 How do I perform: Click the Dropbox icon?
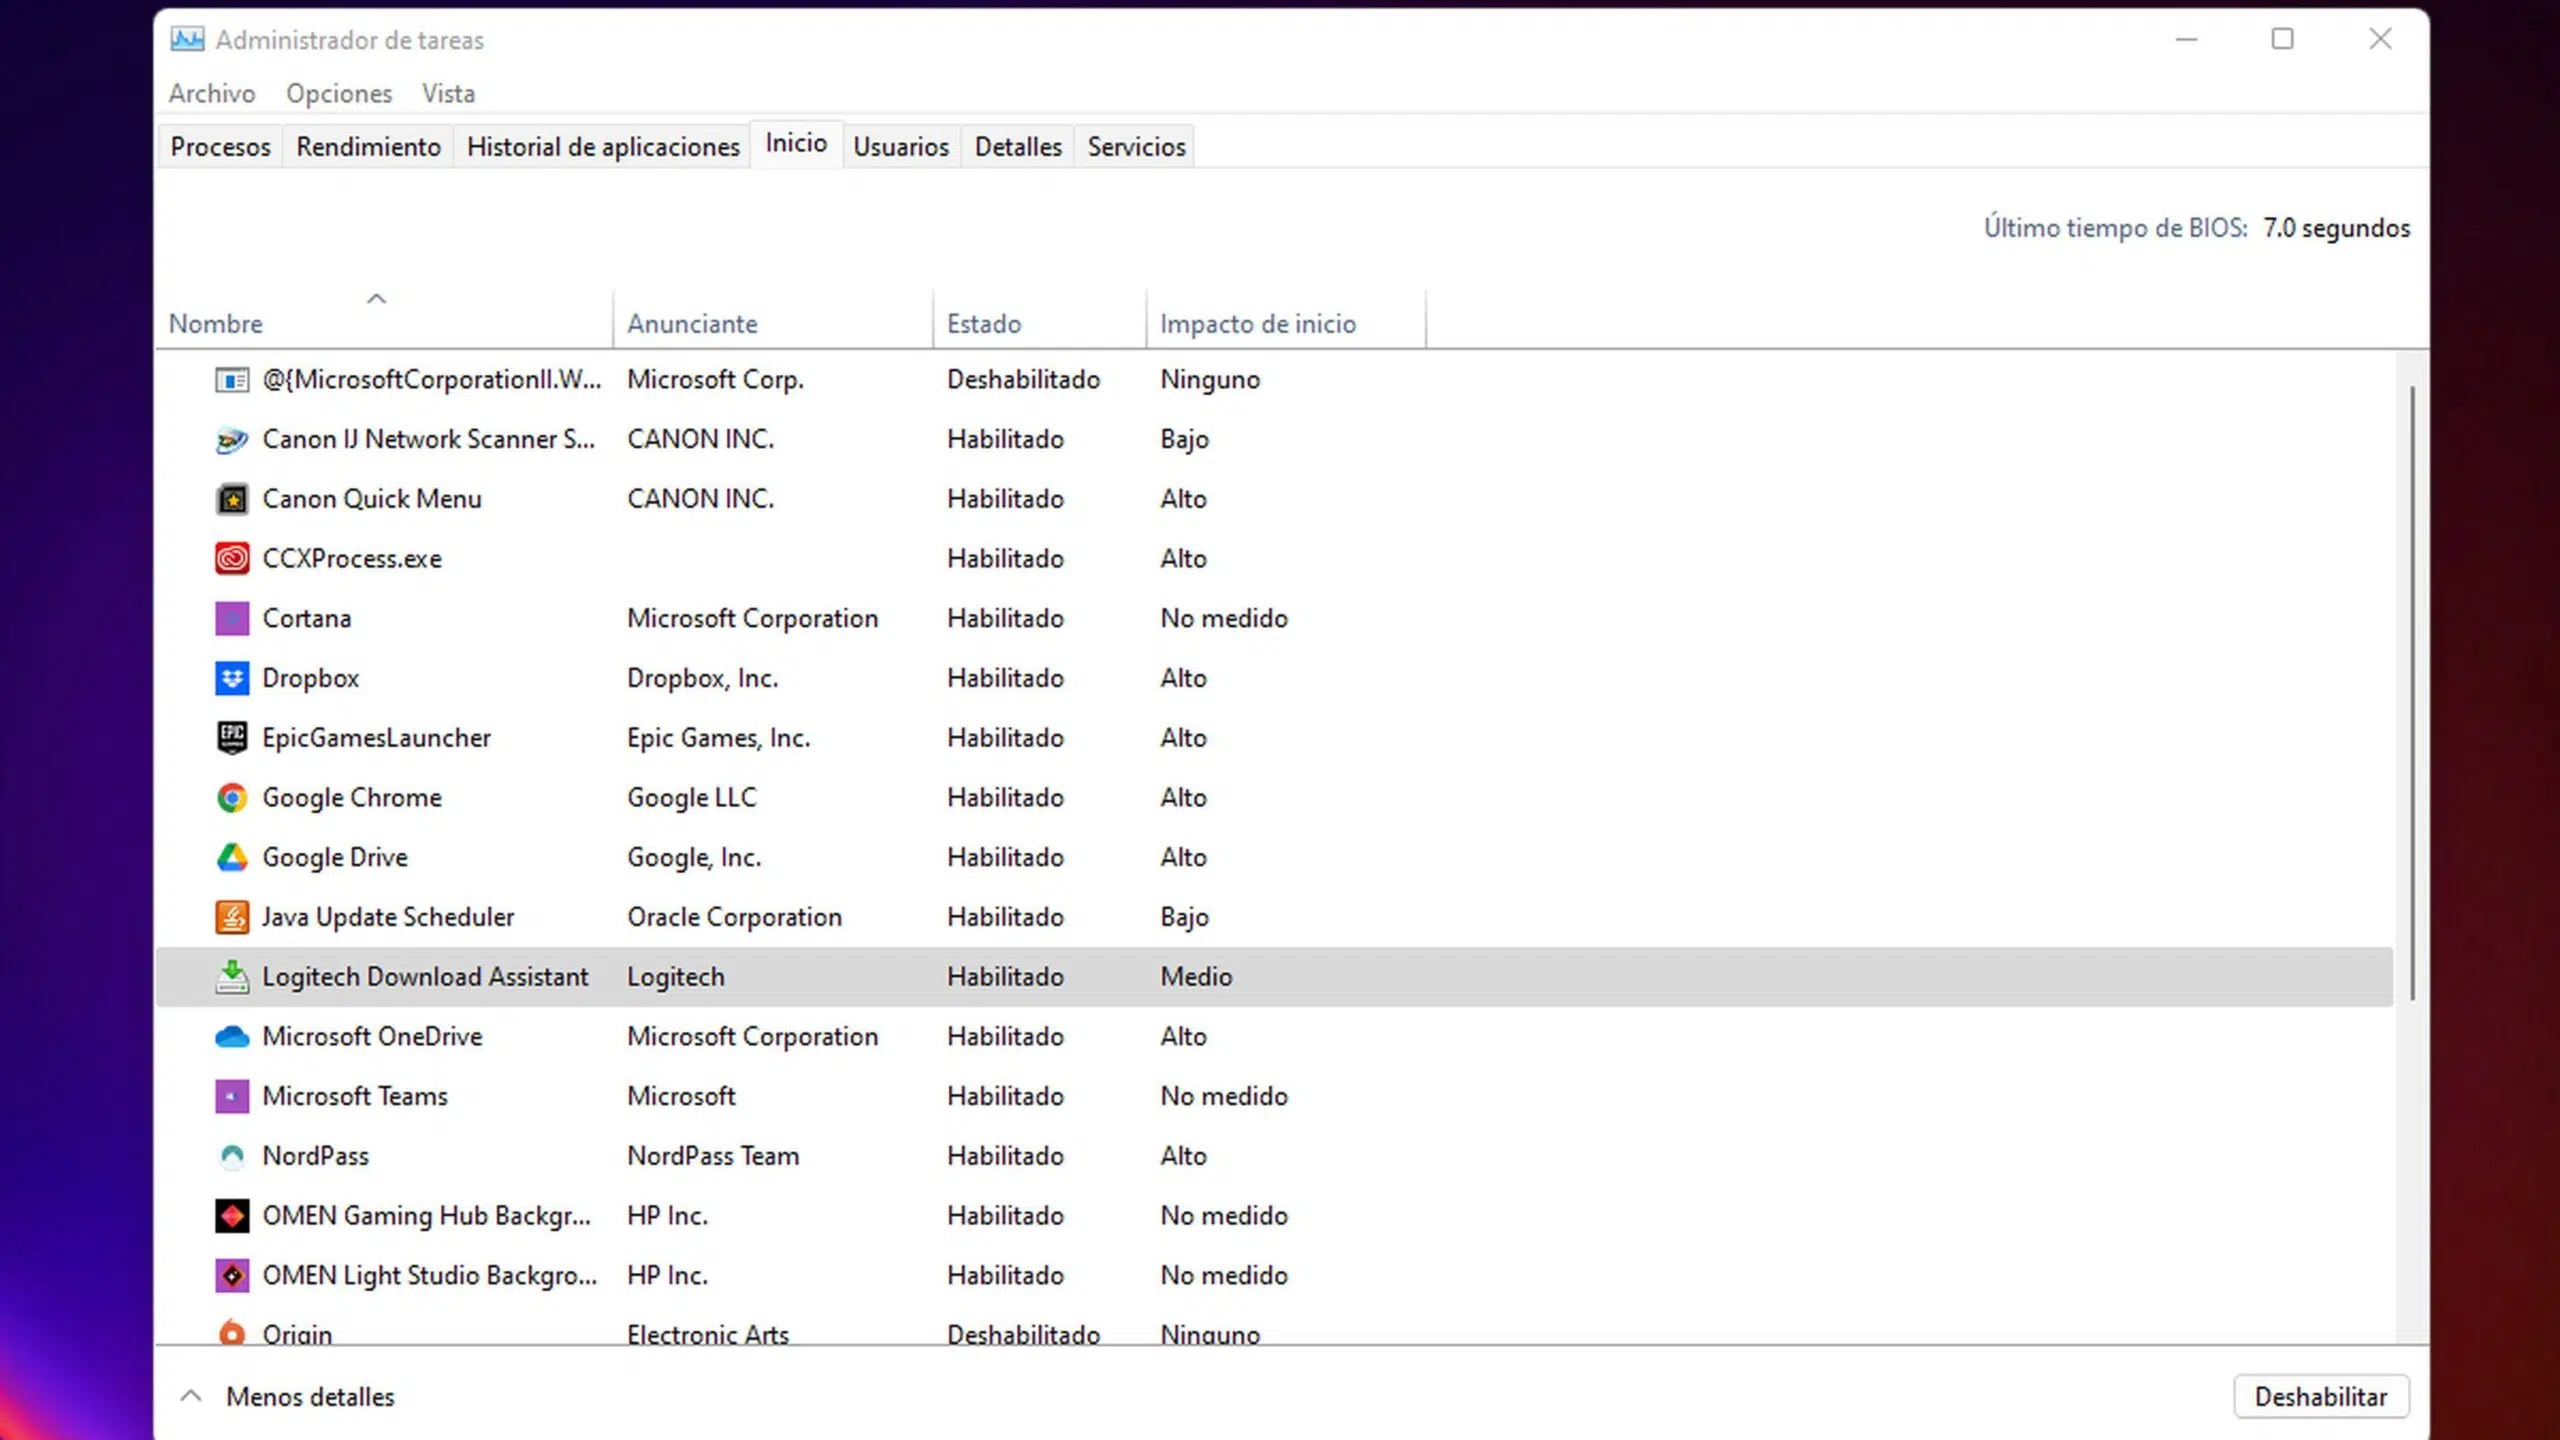pyautogui.click(x=232, y=679)
